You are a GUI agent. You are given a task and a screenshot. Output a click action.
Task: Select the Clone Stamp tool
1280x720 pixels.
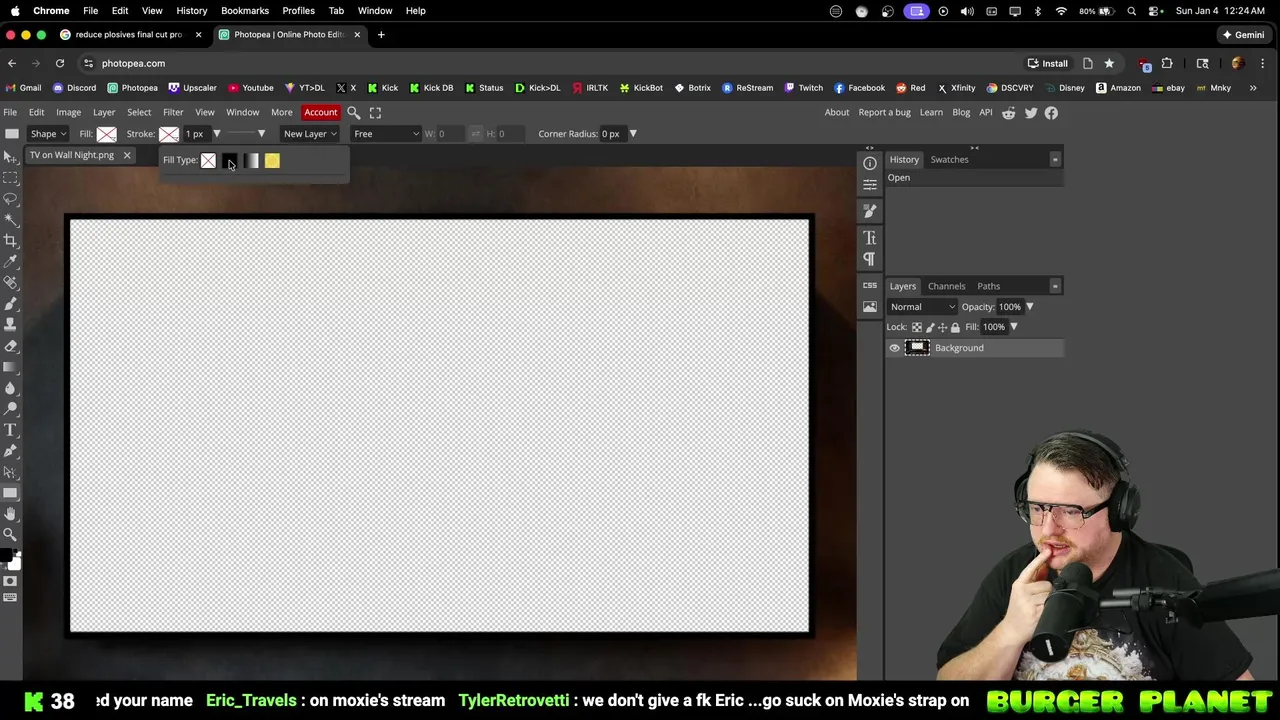coord(10,325)
